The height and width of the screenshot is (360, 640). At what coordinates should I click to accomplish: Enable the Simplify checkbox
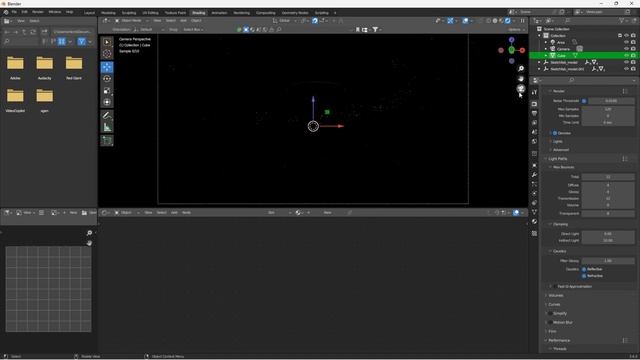pos(551,313)
